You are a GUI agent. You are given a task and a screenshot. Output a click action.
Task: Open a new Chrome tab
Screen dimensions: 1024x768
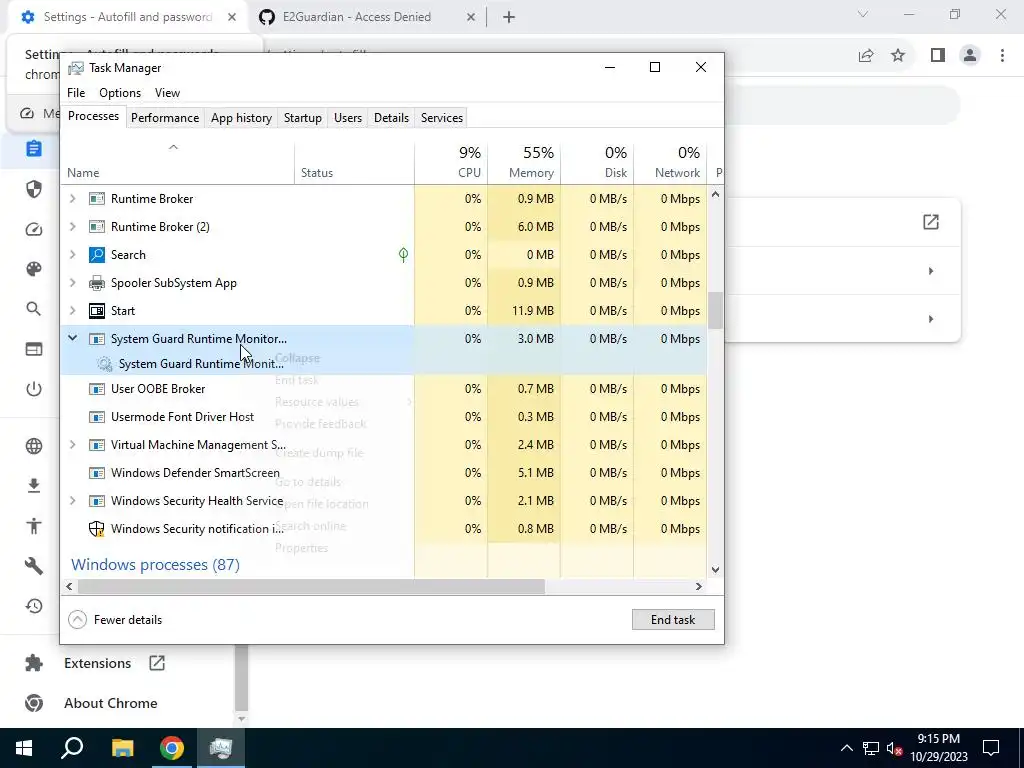coord(509,17)
